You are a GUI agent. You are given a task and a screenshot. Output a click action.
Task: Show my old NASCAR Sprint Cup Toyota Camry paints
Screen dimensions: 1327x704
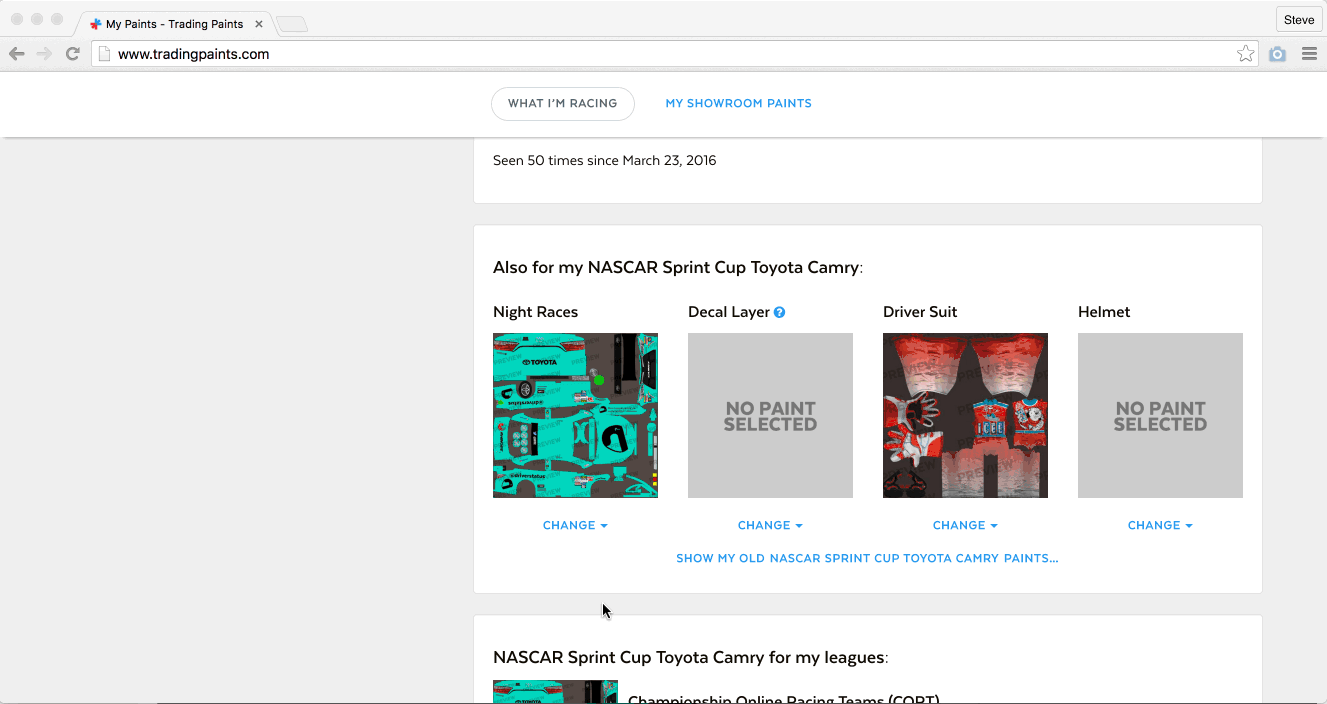(x=867, y=558)
